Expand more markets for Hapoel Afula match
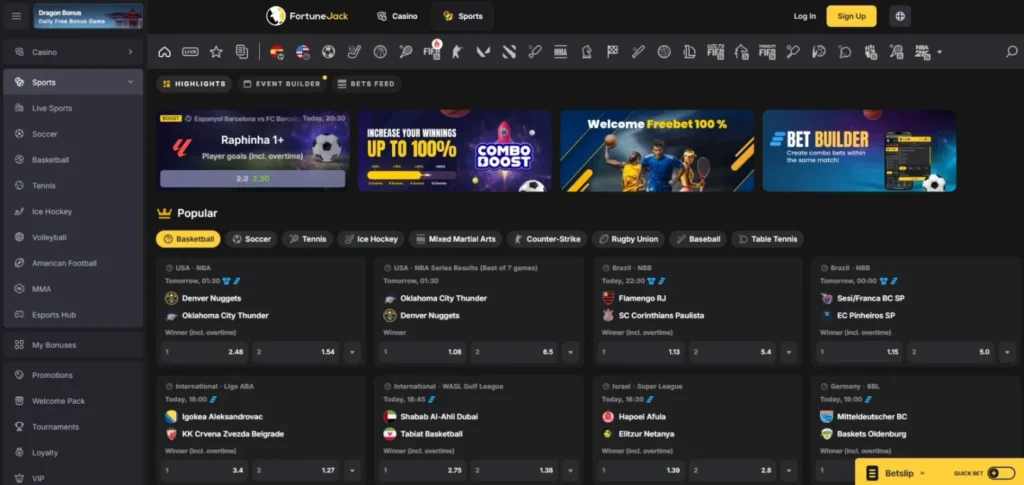The image size is (1024, 485). coord(789,470)
